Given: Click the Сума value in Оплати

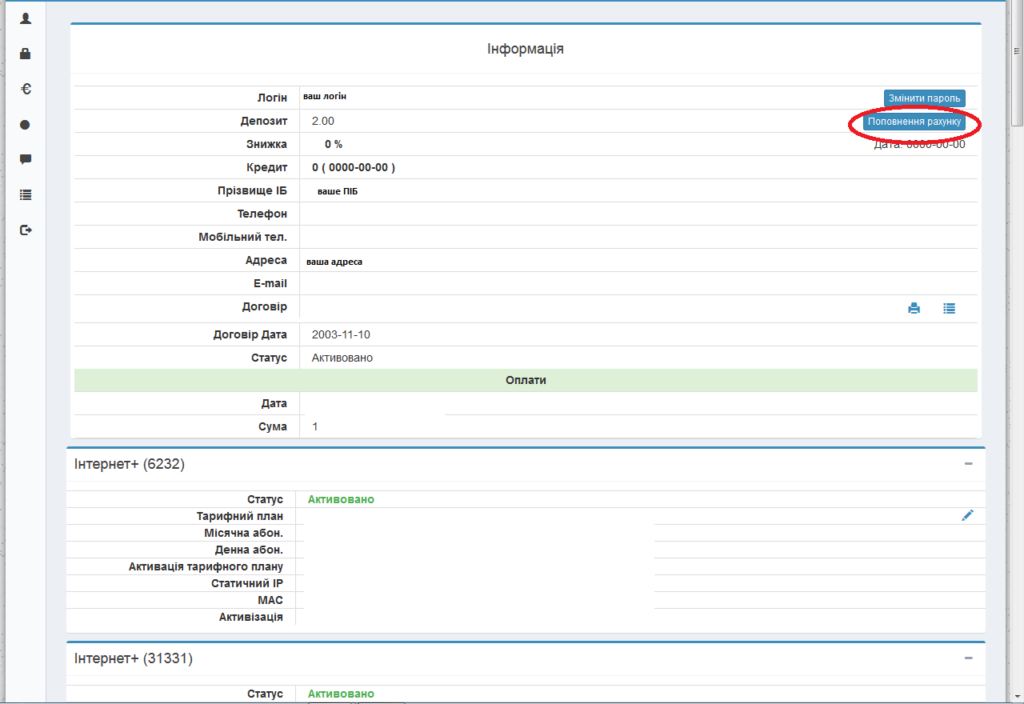Looking at the screenshot, I should point(315,427).
